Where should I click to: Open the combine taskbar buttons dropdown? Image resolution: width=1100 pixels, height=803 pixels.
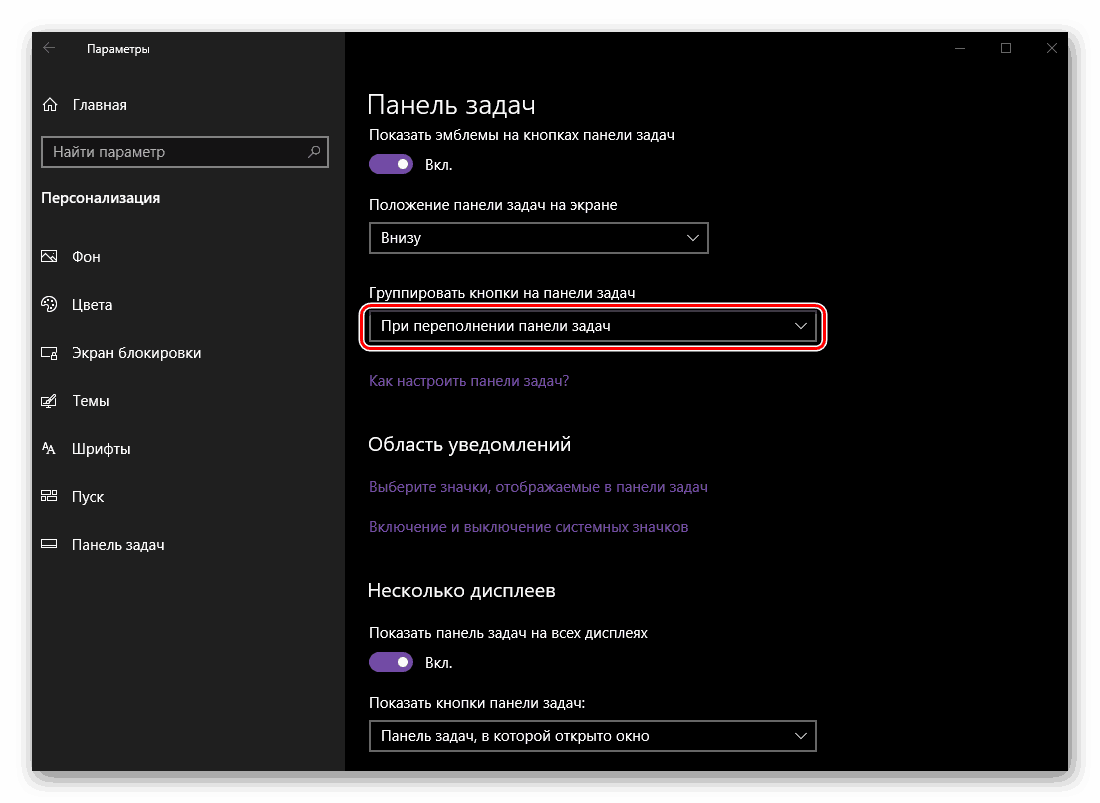[x=592, y=326]
